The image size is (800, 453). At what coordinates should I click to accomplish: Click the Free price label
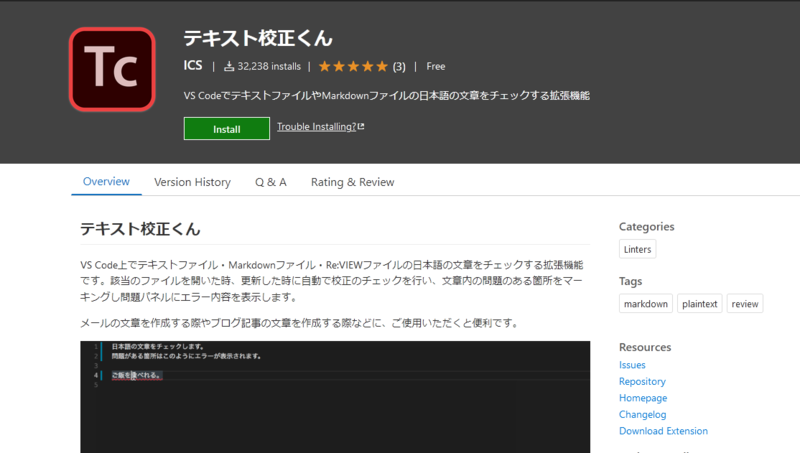point(436,66)
